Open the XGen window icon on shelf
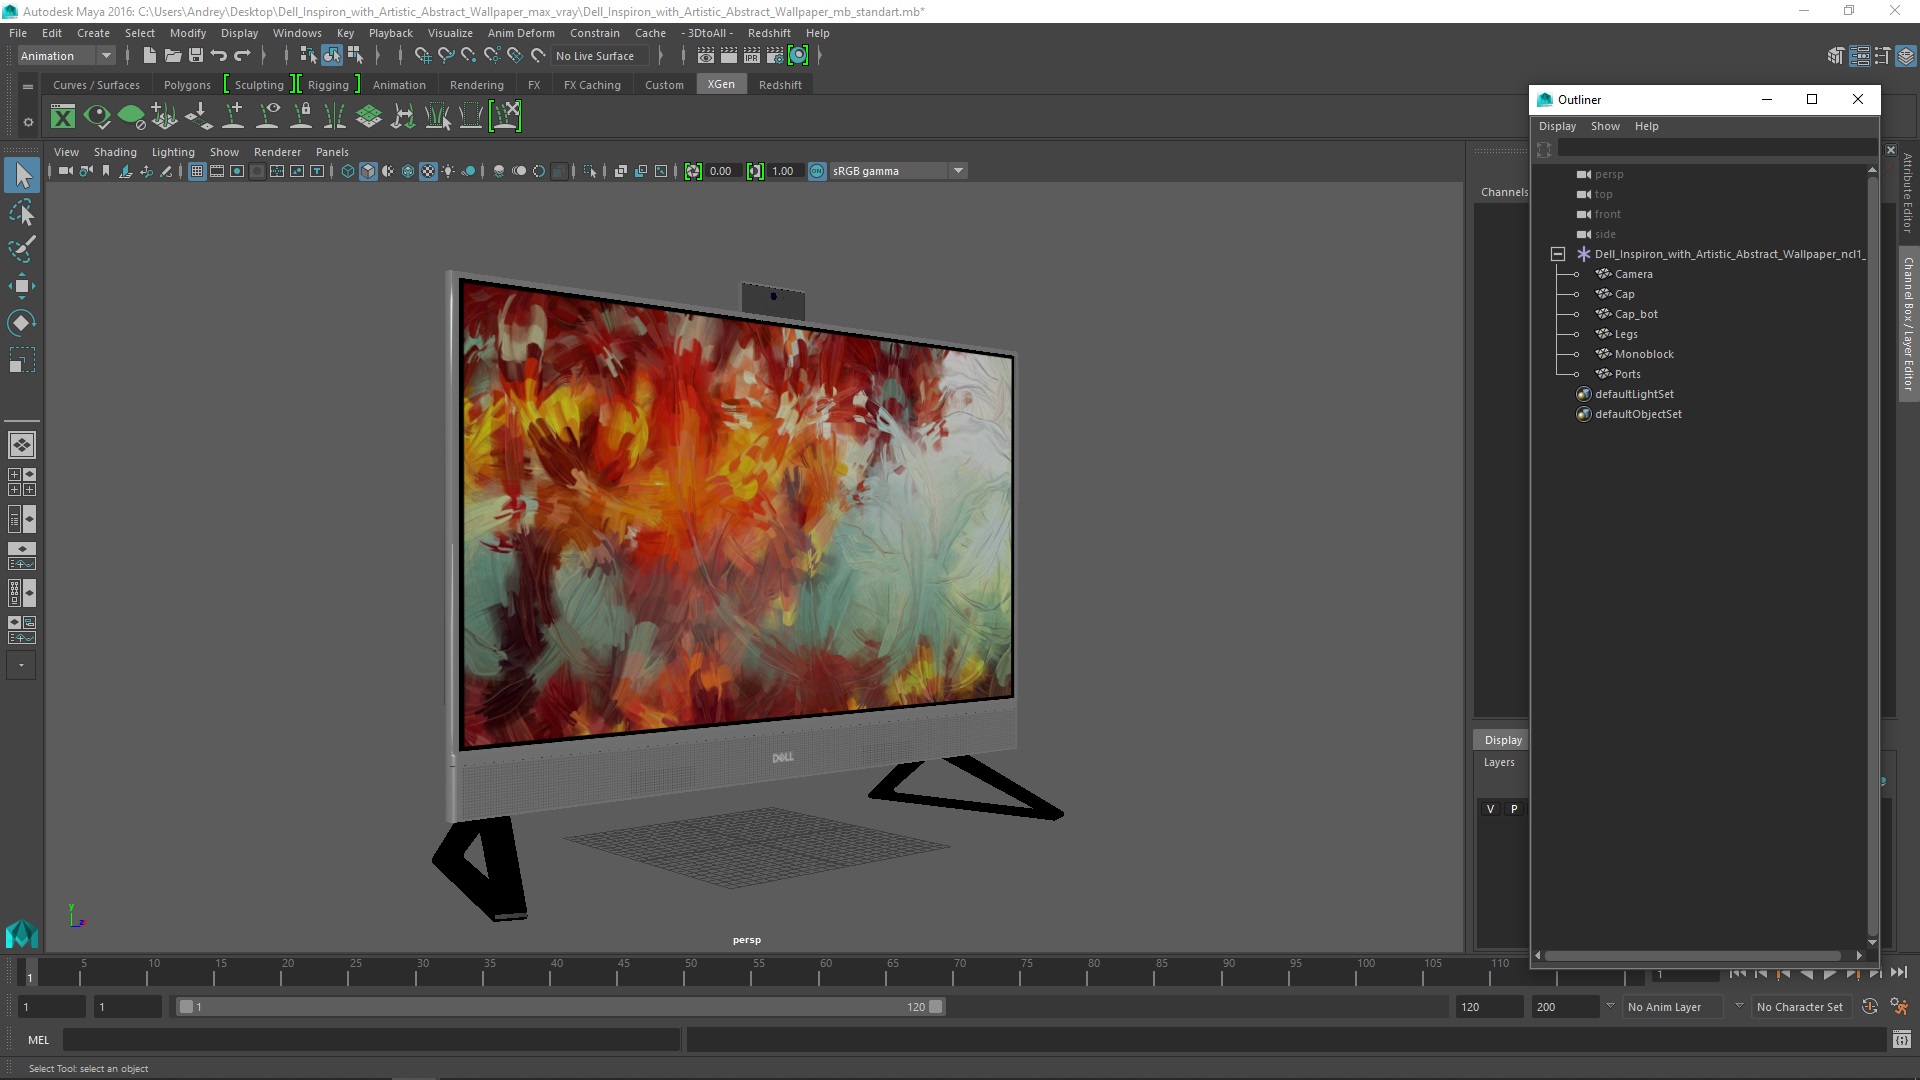The width and height of the screenshot is (1920, 1080). coord(63,117)
